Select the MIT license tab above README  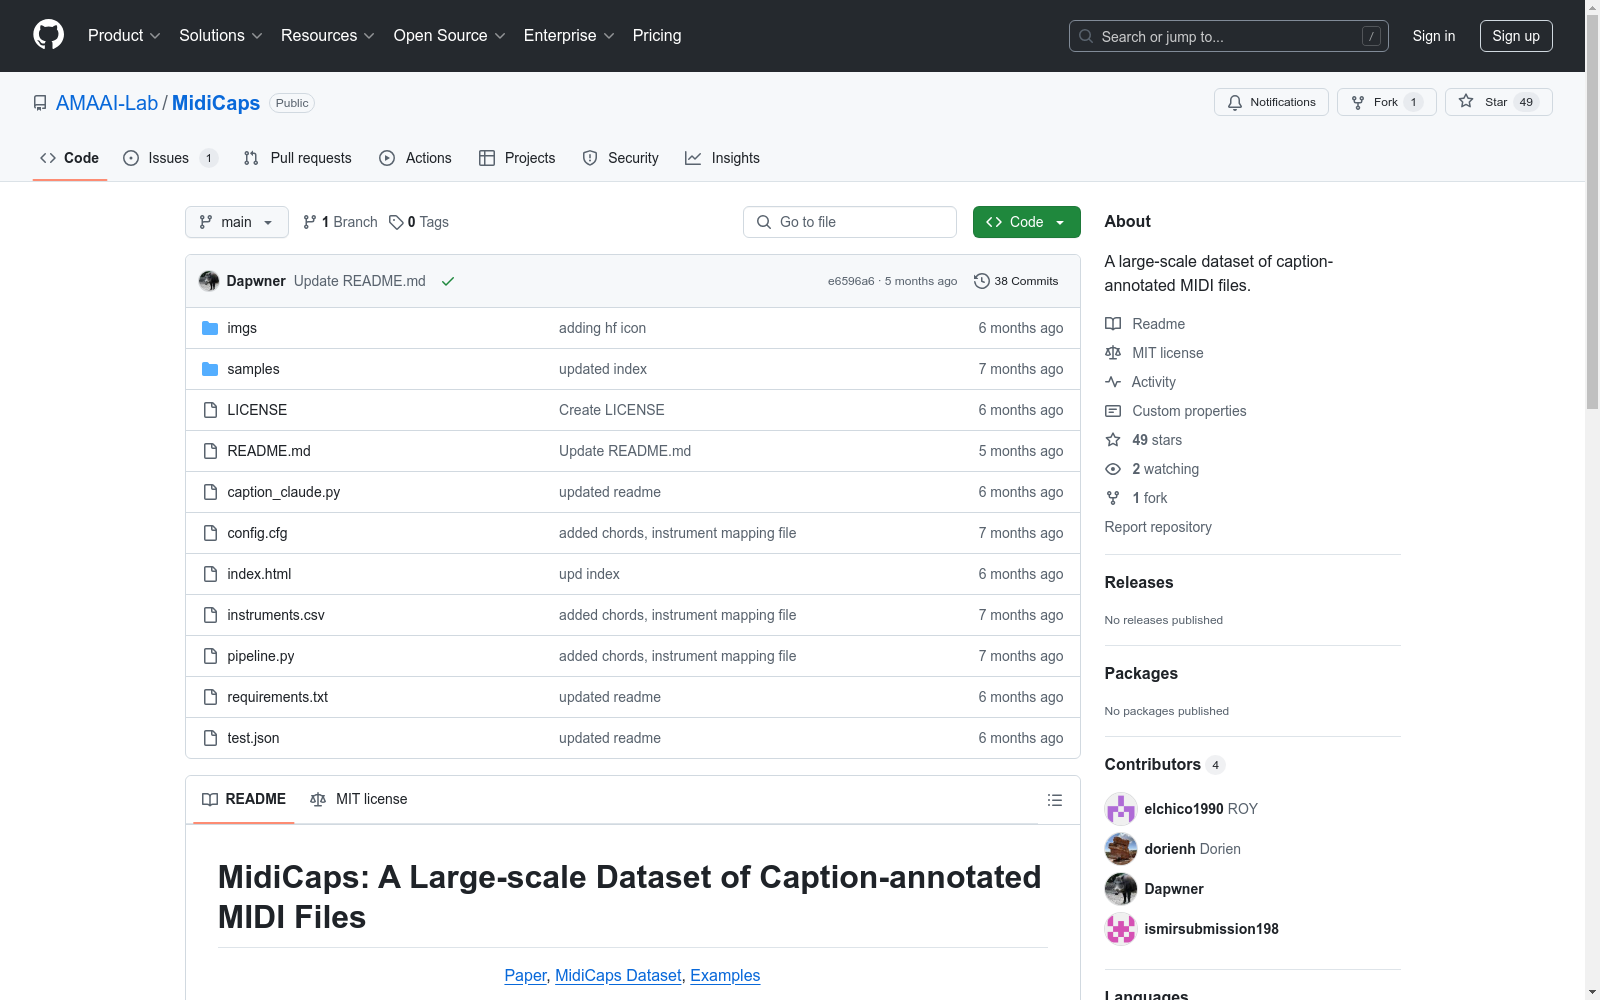(x=359, y=799)
